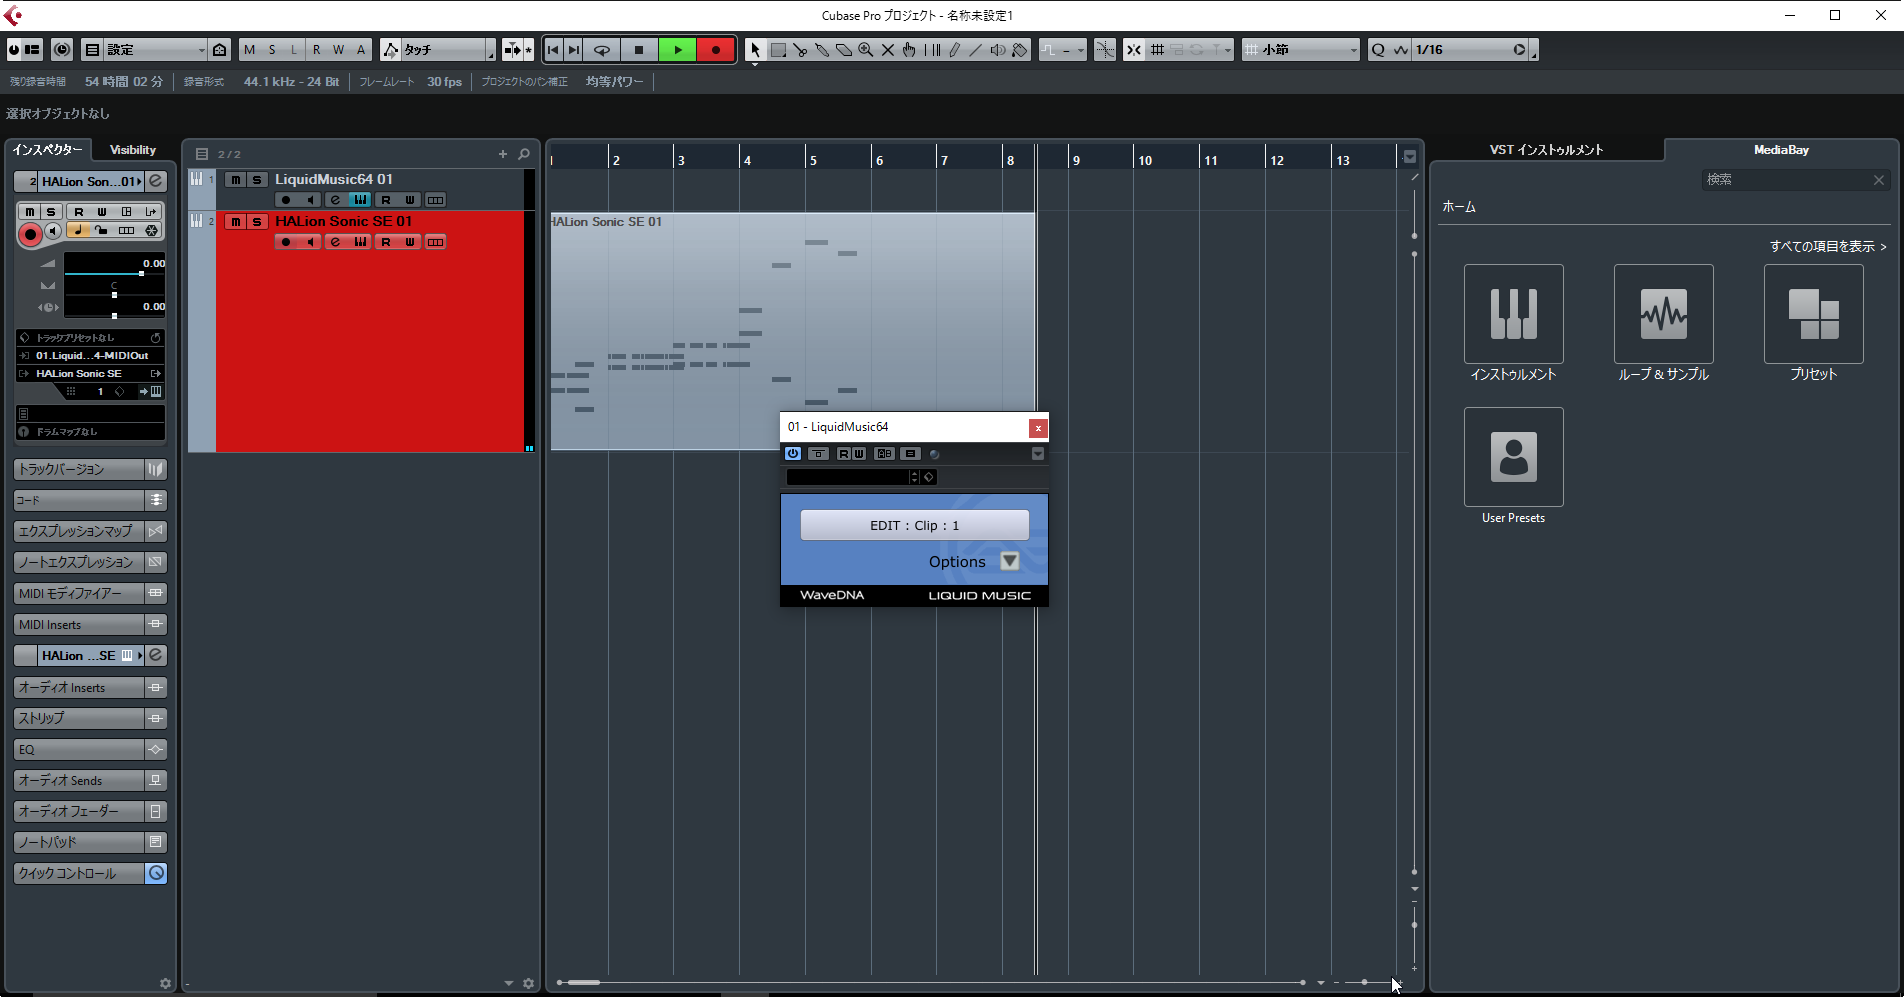Switch to the インスペクター tab
Viewport: 1904px width, 997px height.
coord(48,150)
